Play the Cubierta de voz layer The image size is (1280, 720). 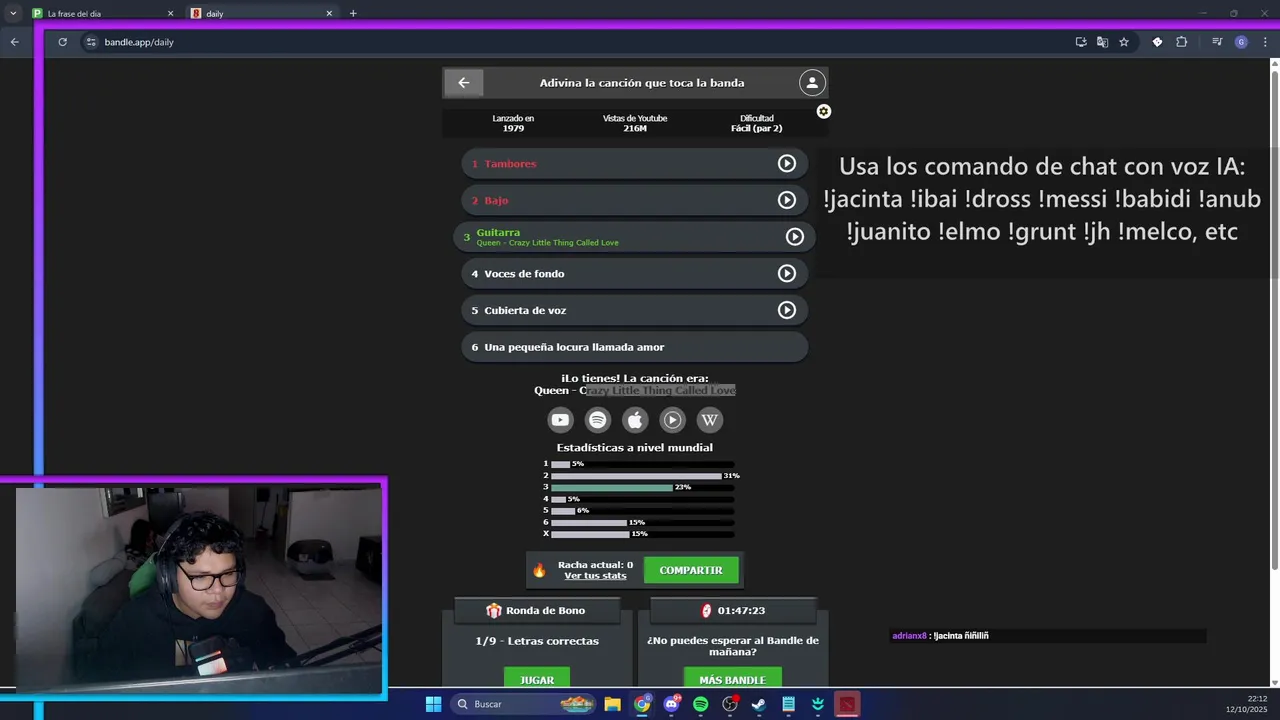coord(787,310)
